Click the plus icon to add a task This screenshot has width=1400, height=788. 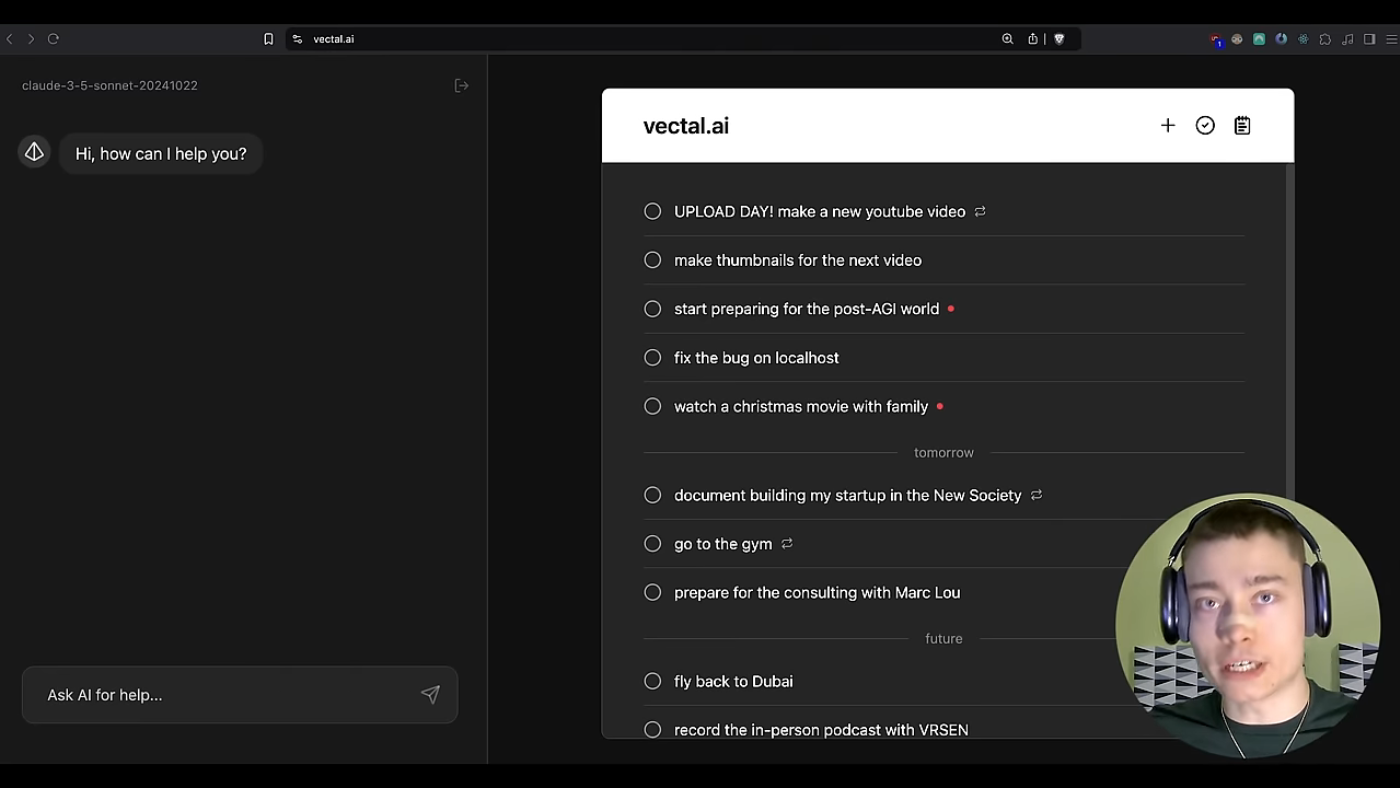tap(1167, 125)
